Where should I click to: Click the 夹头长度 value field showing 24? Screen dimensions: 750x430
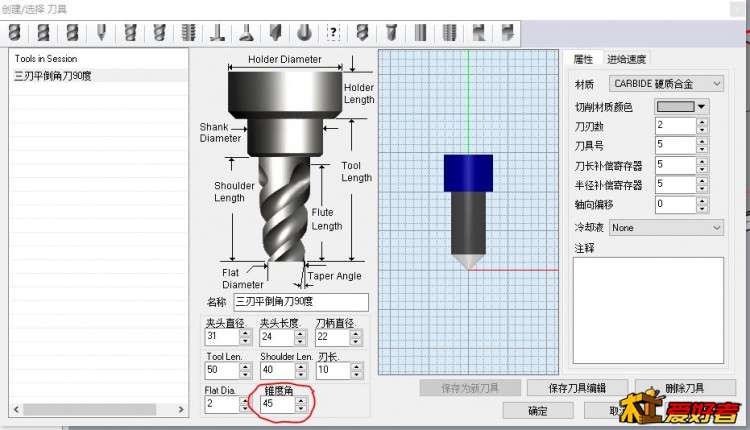(x=277, y=337)
